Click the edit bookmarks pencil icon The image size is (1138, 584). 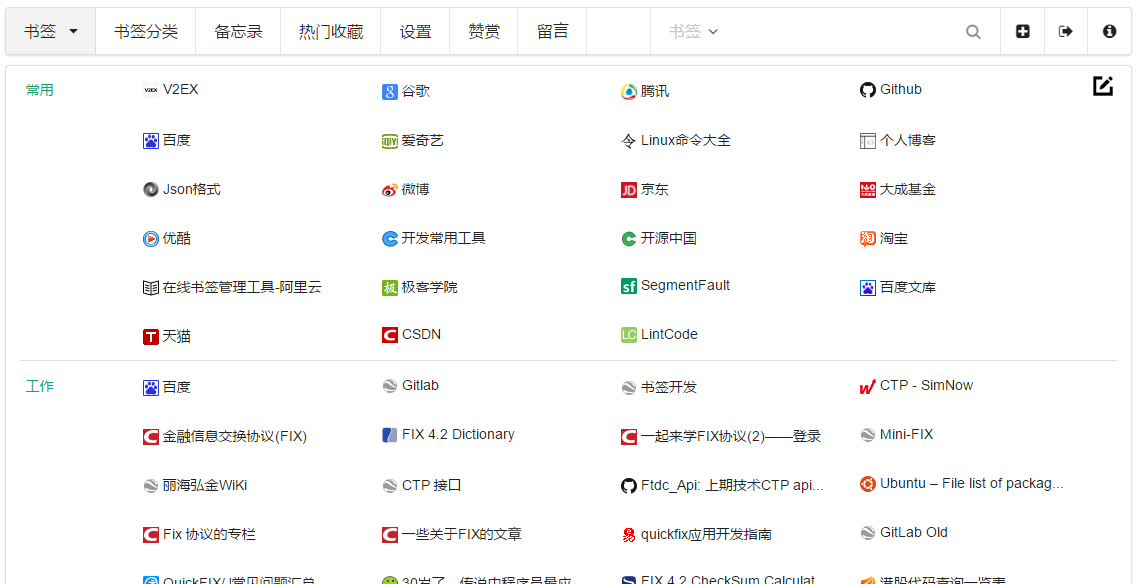pyautogui.click(x=1102, y=87)
